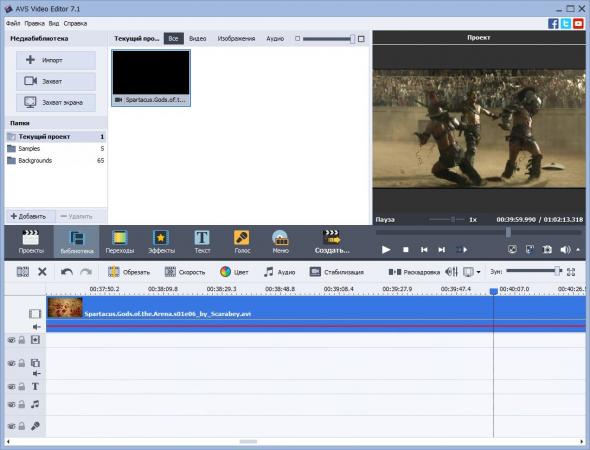Open the Переходы (Transitions) section
The image size is (590, 450).
pos(120,242)
